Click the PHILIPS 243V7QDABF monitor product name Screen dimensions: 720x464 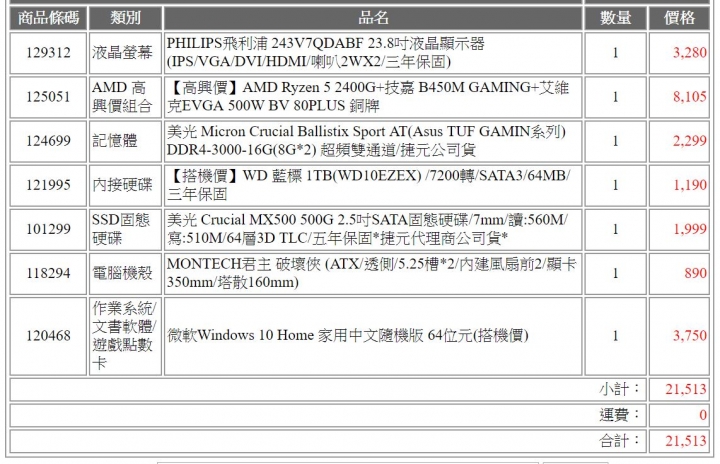click(x=326, y=53)
